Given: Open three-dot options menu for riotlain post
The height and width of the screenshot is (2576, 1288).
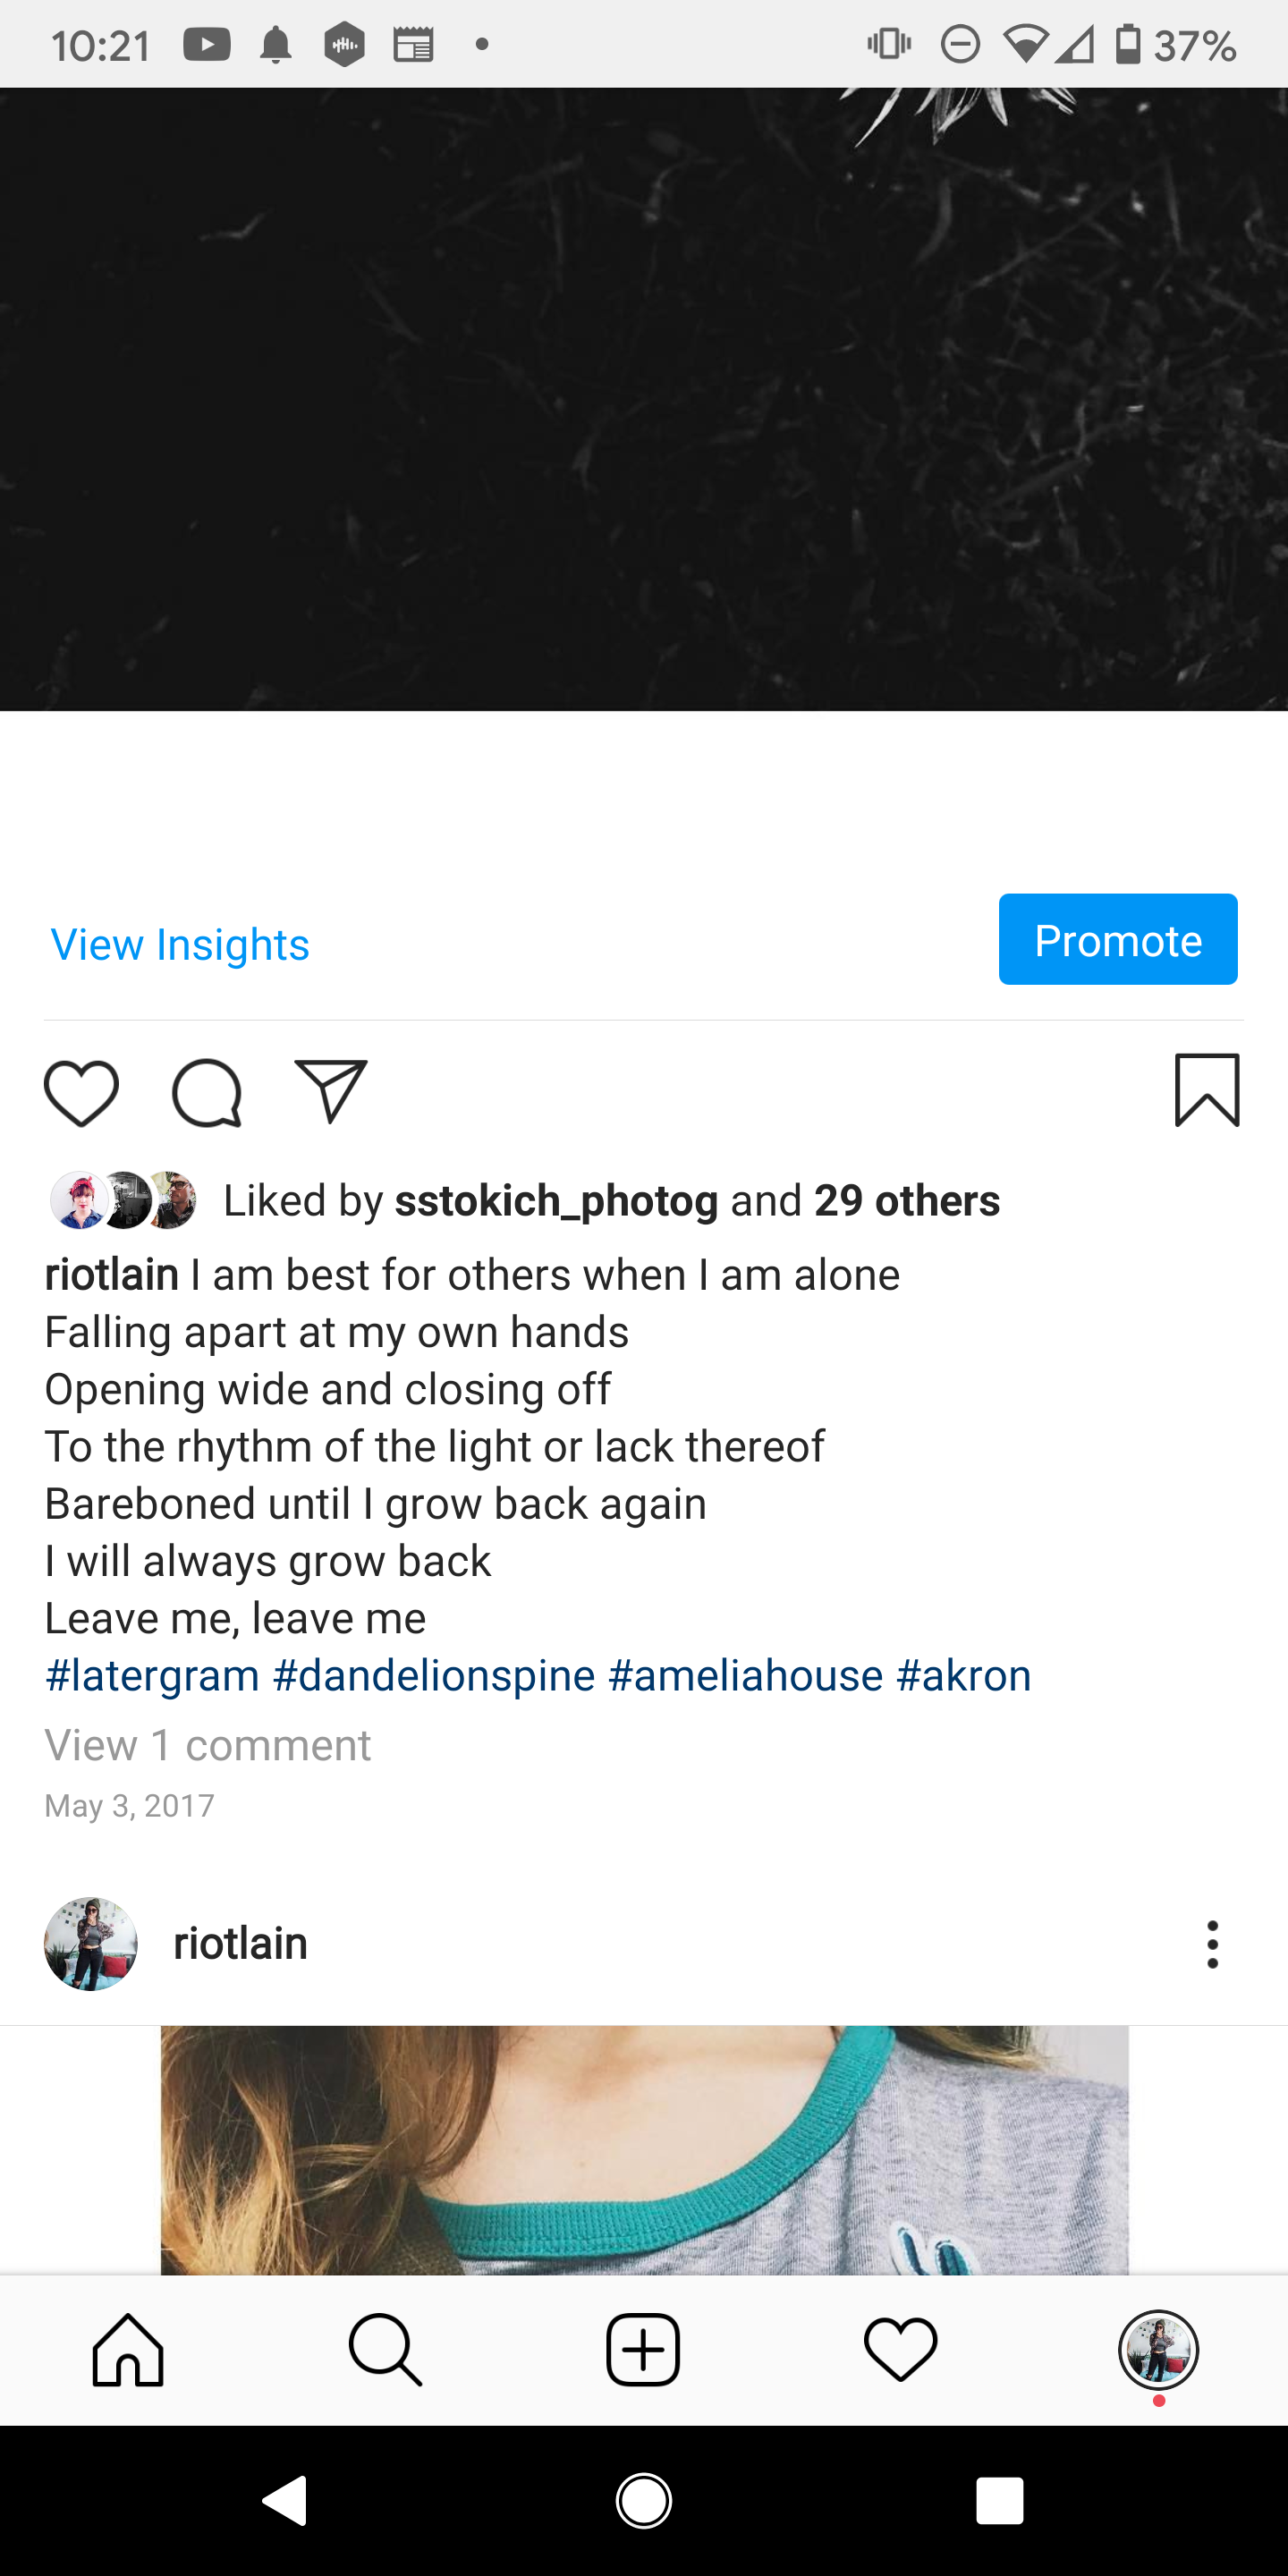Looking at the screenshot, I should click(1212, 1944).
